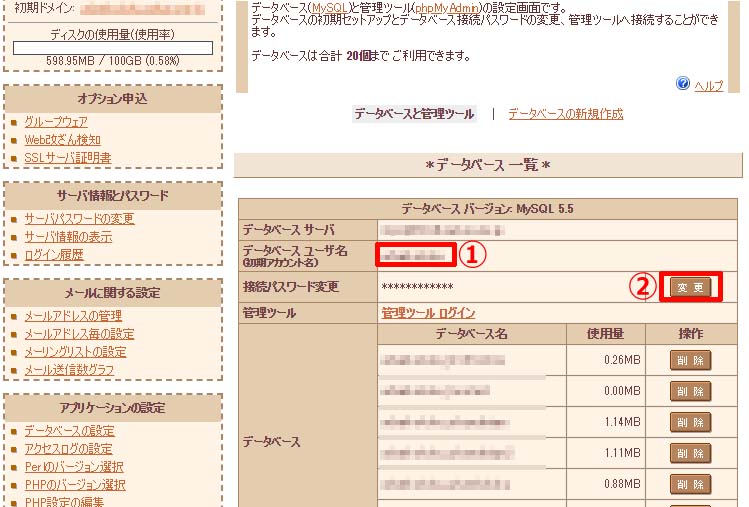Select データベースと管理ツール tab
This screenshot has height=507, width=749.
click(x=414, y=114)
